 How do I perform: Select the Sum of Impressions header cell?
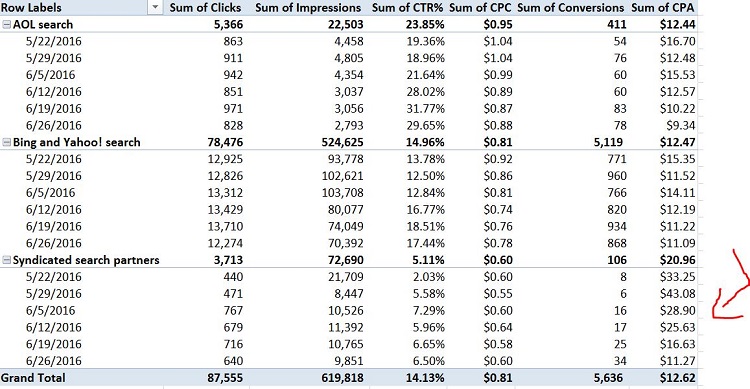tap(308, 8)
